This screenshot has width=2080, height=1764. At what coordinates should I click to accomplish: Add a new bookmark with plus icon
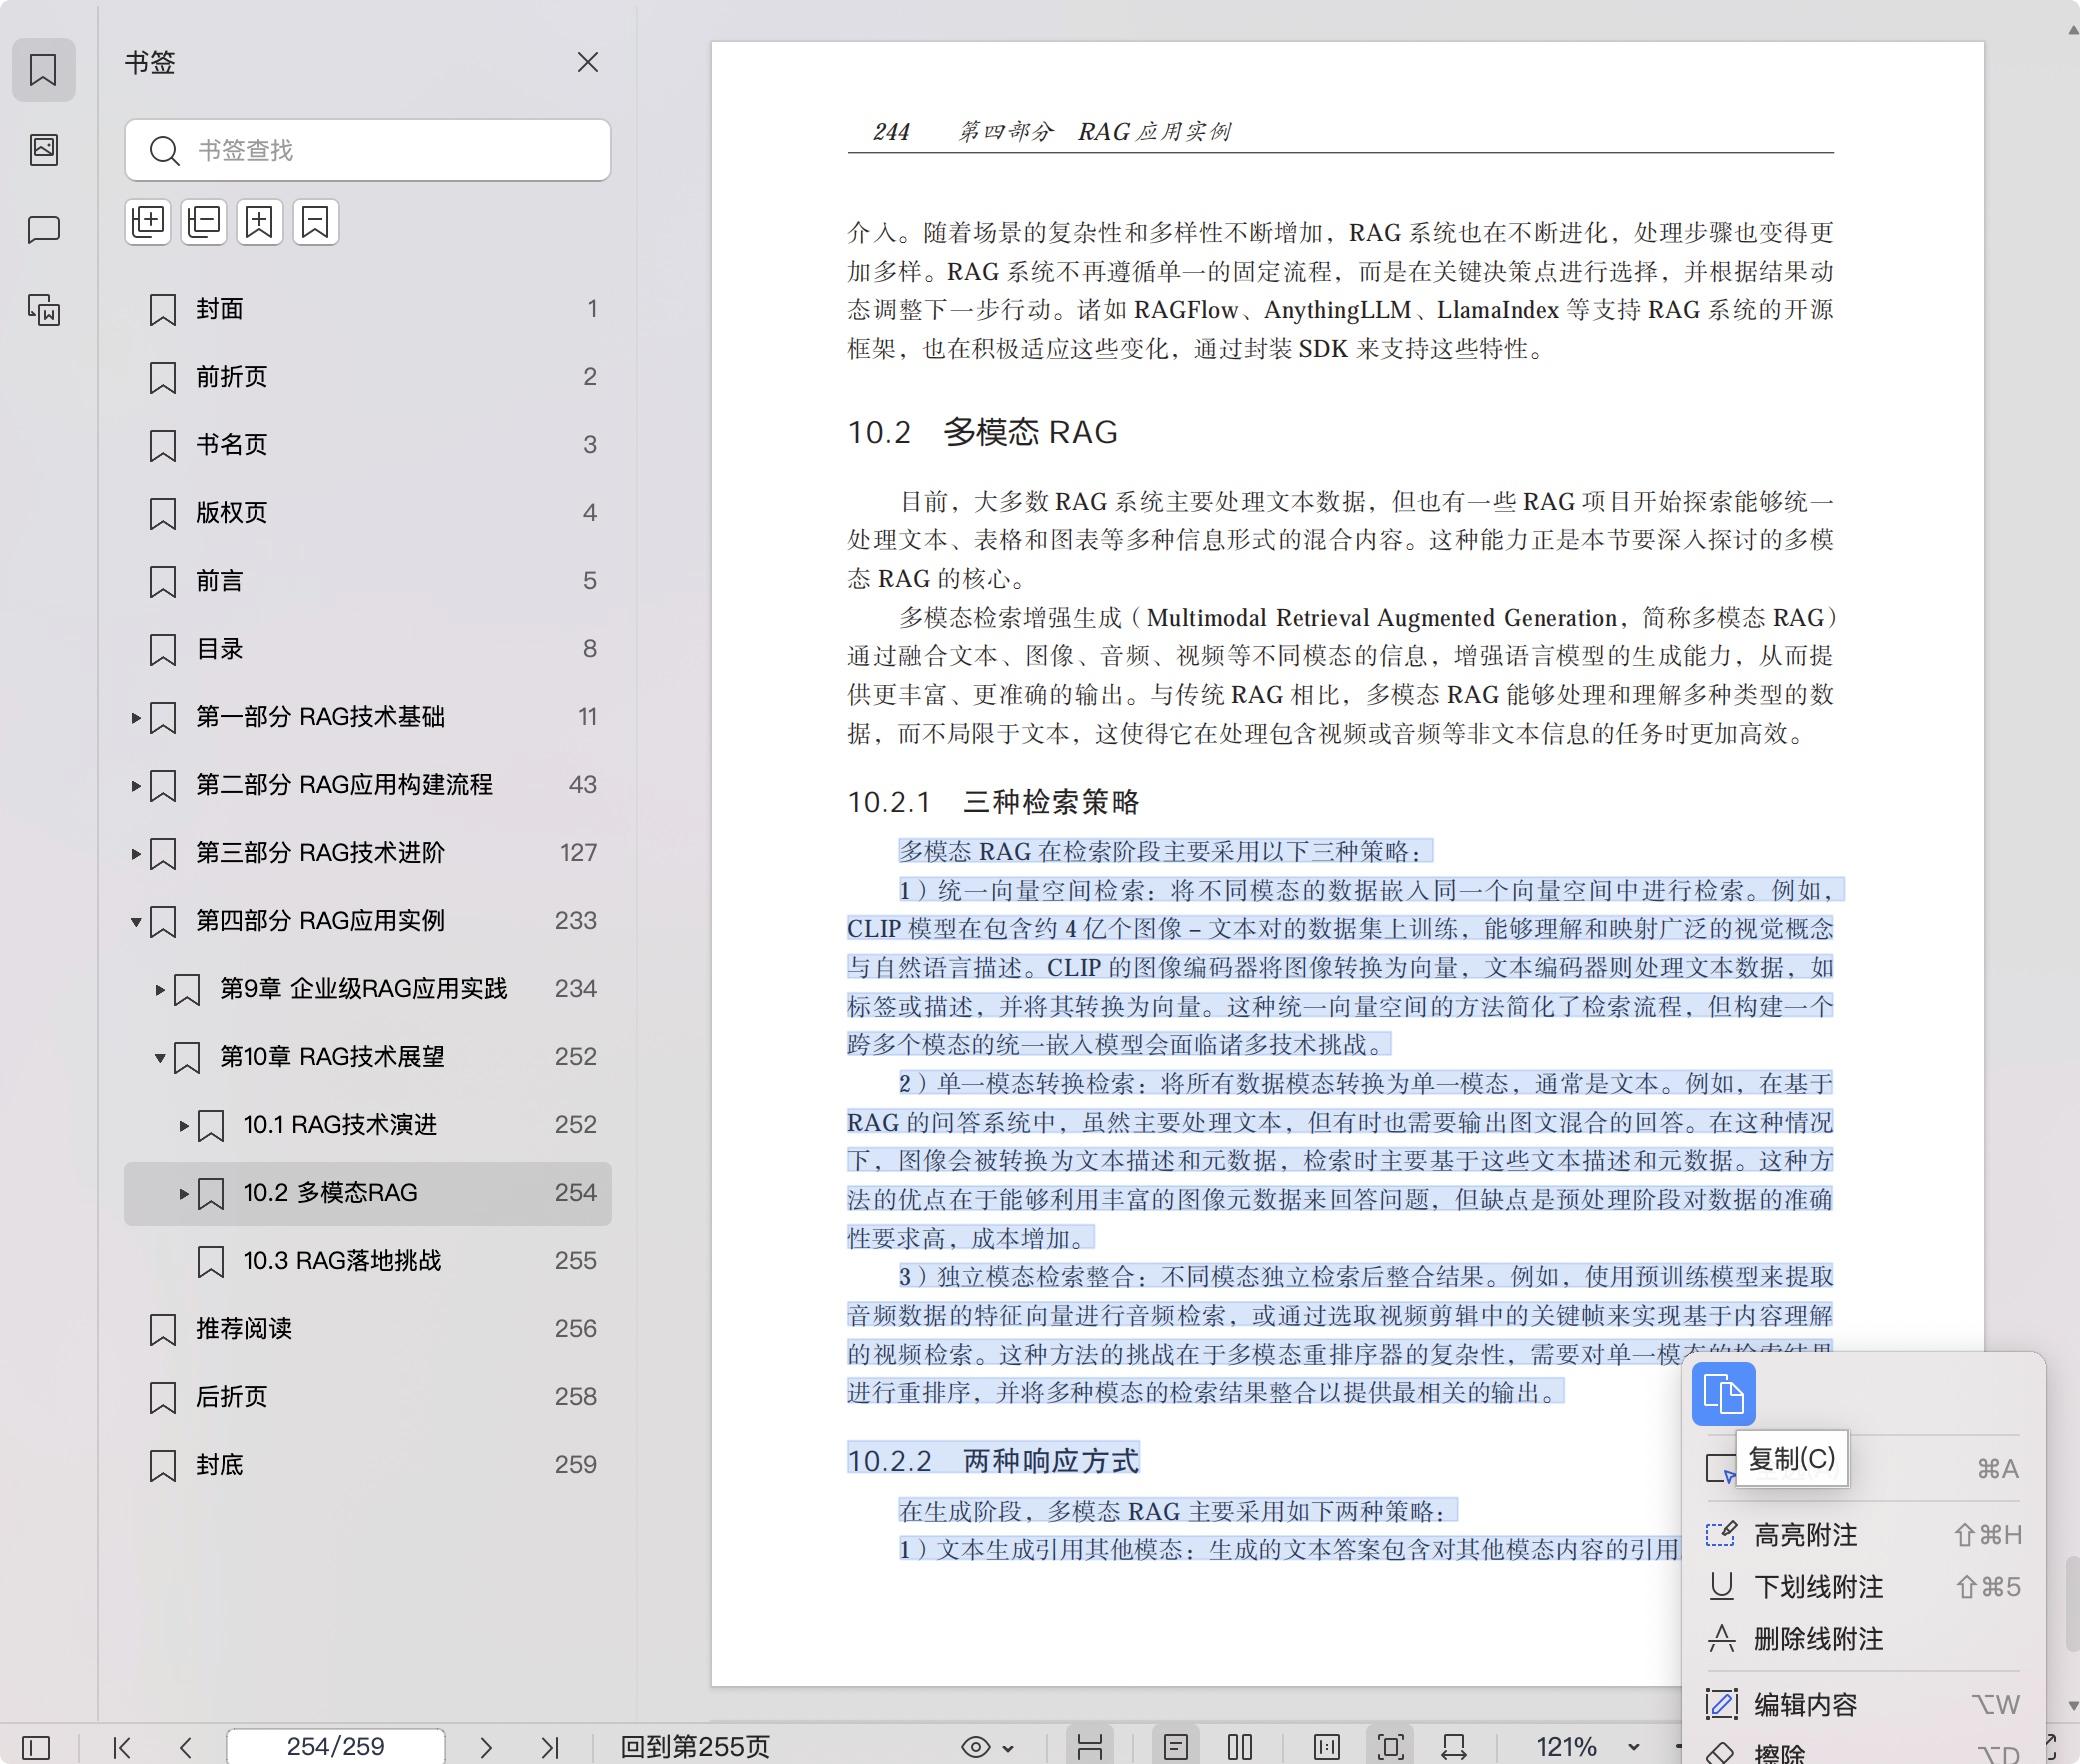click(260, 222)
